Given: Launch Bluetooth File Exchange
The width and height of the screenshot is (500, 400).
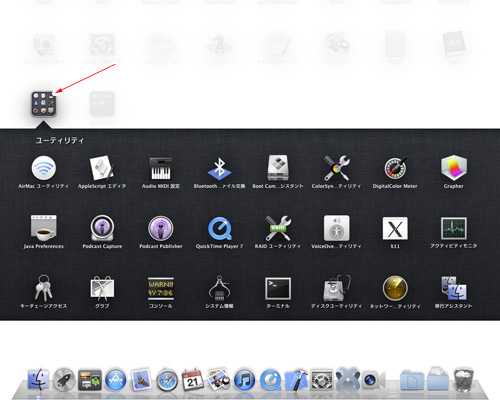Looking at the screenshot, I should point(219,168).
